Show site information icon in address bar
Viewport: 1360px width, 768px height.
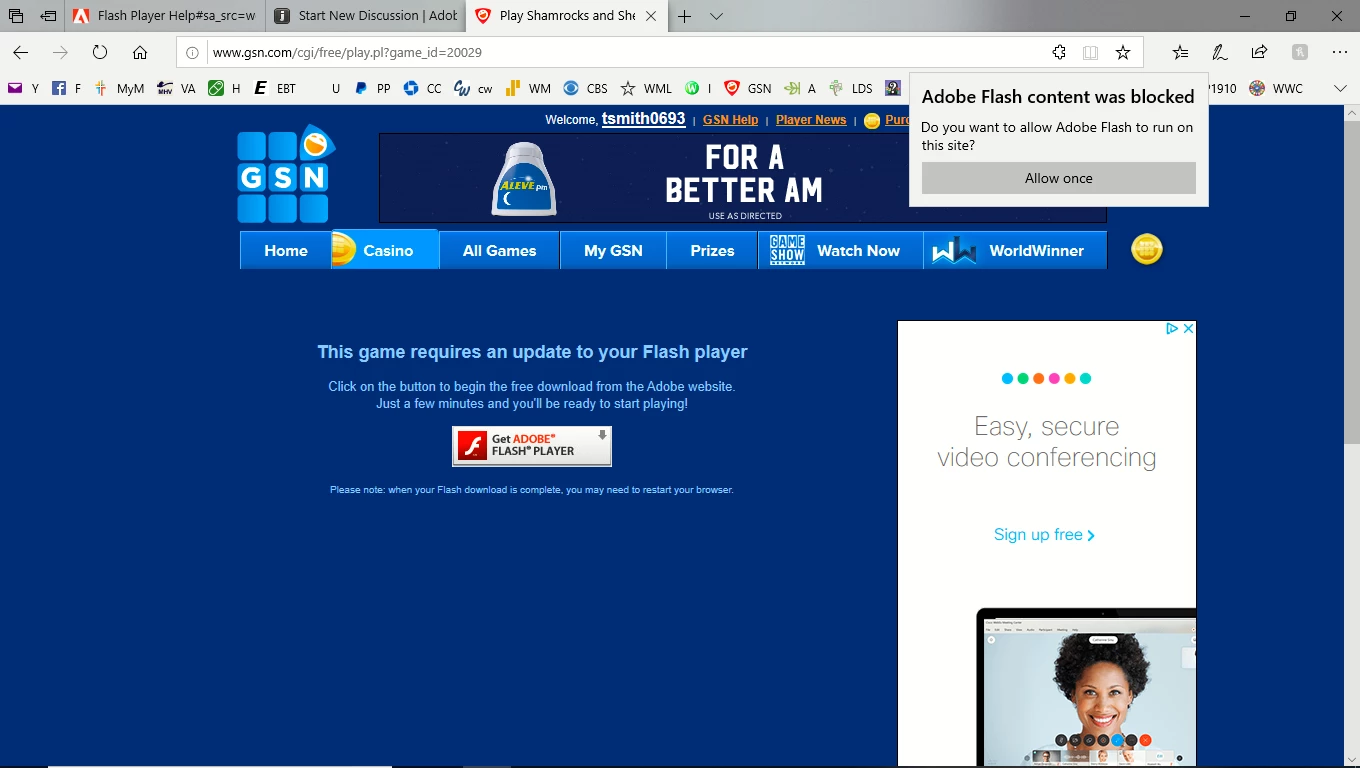pyautogui.click(x=193, y=53)
